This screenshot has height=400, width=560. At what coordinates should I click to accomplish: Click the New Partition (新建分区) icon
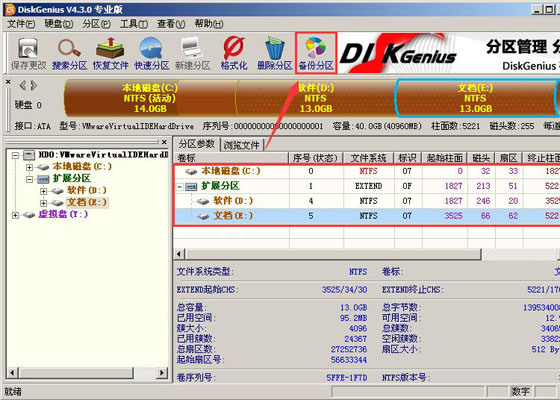click(x=192, y=54)
